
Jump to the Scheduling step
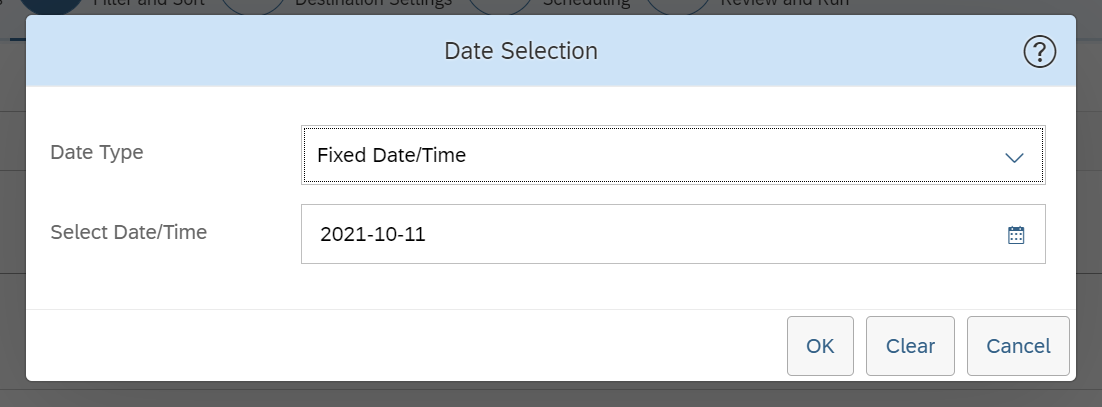tap(586, 3)
